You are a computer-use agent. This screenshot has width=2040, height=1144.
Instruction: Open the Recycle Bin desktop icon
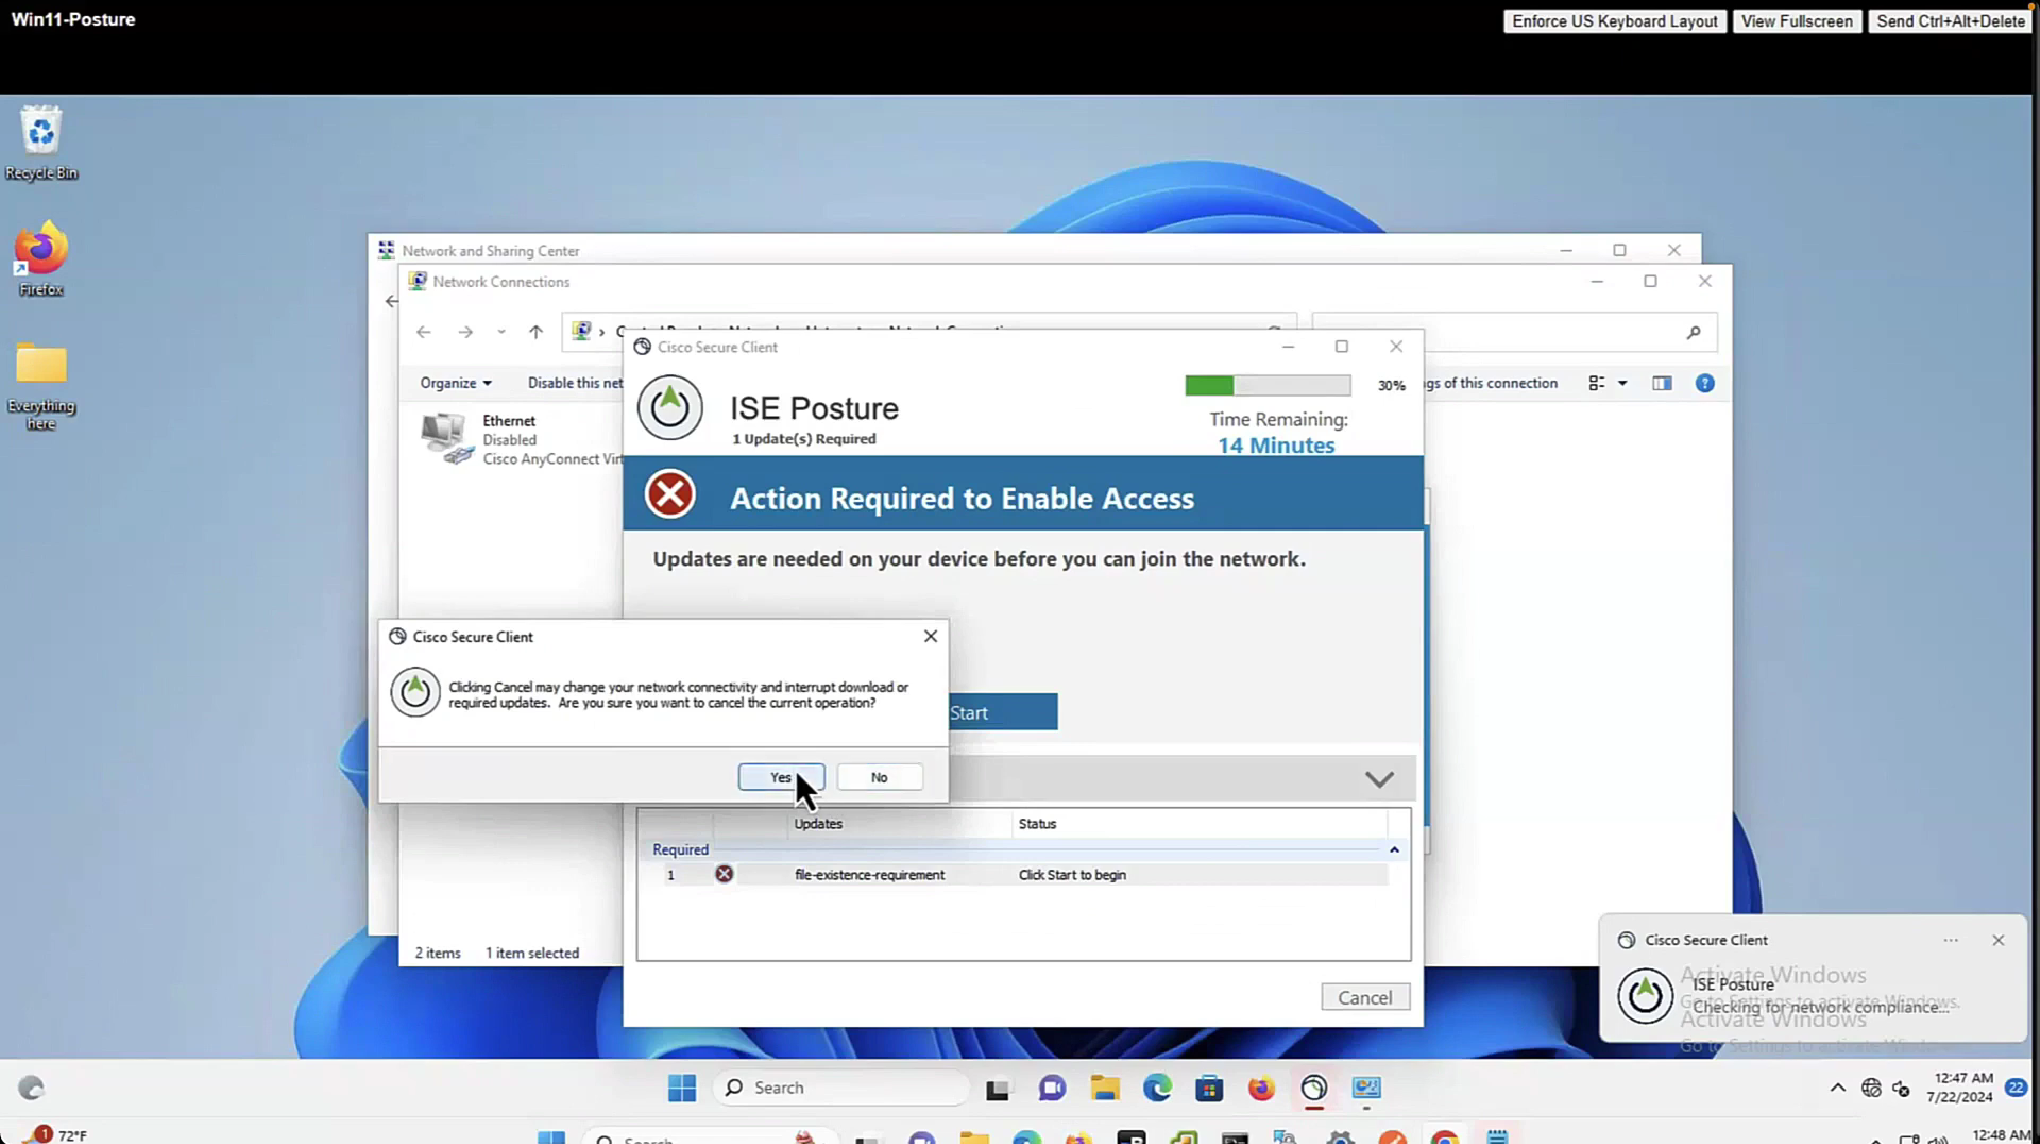pyautogui.click(x=41, y=142)
